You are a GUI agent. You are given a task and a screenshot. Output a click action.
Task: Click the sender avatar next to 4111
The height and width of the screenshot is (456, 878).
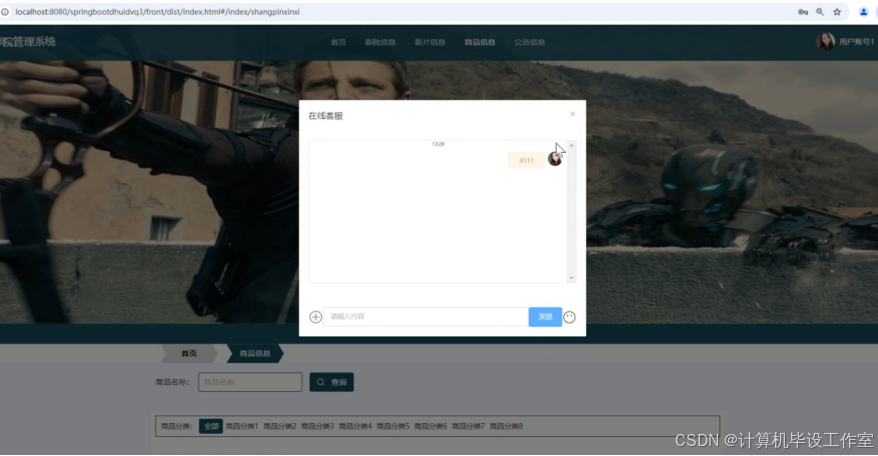[554, 159]
